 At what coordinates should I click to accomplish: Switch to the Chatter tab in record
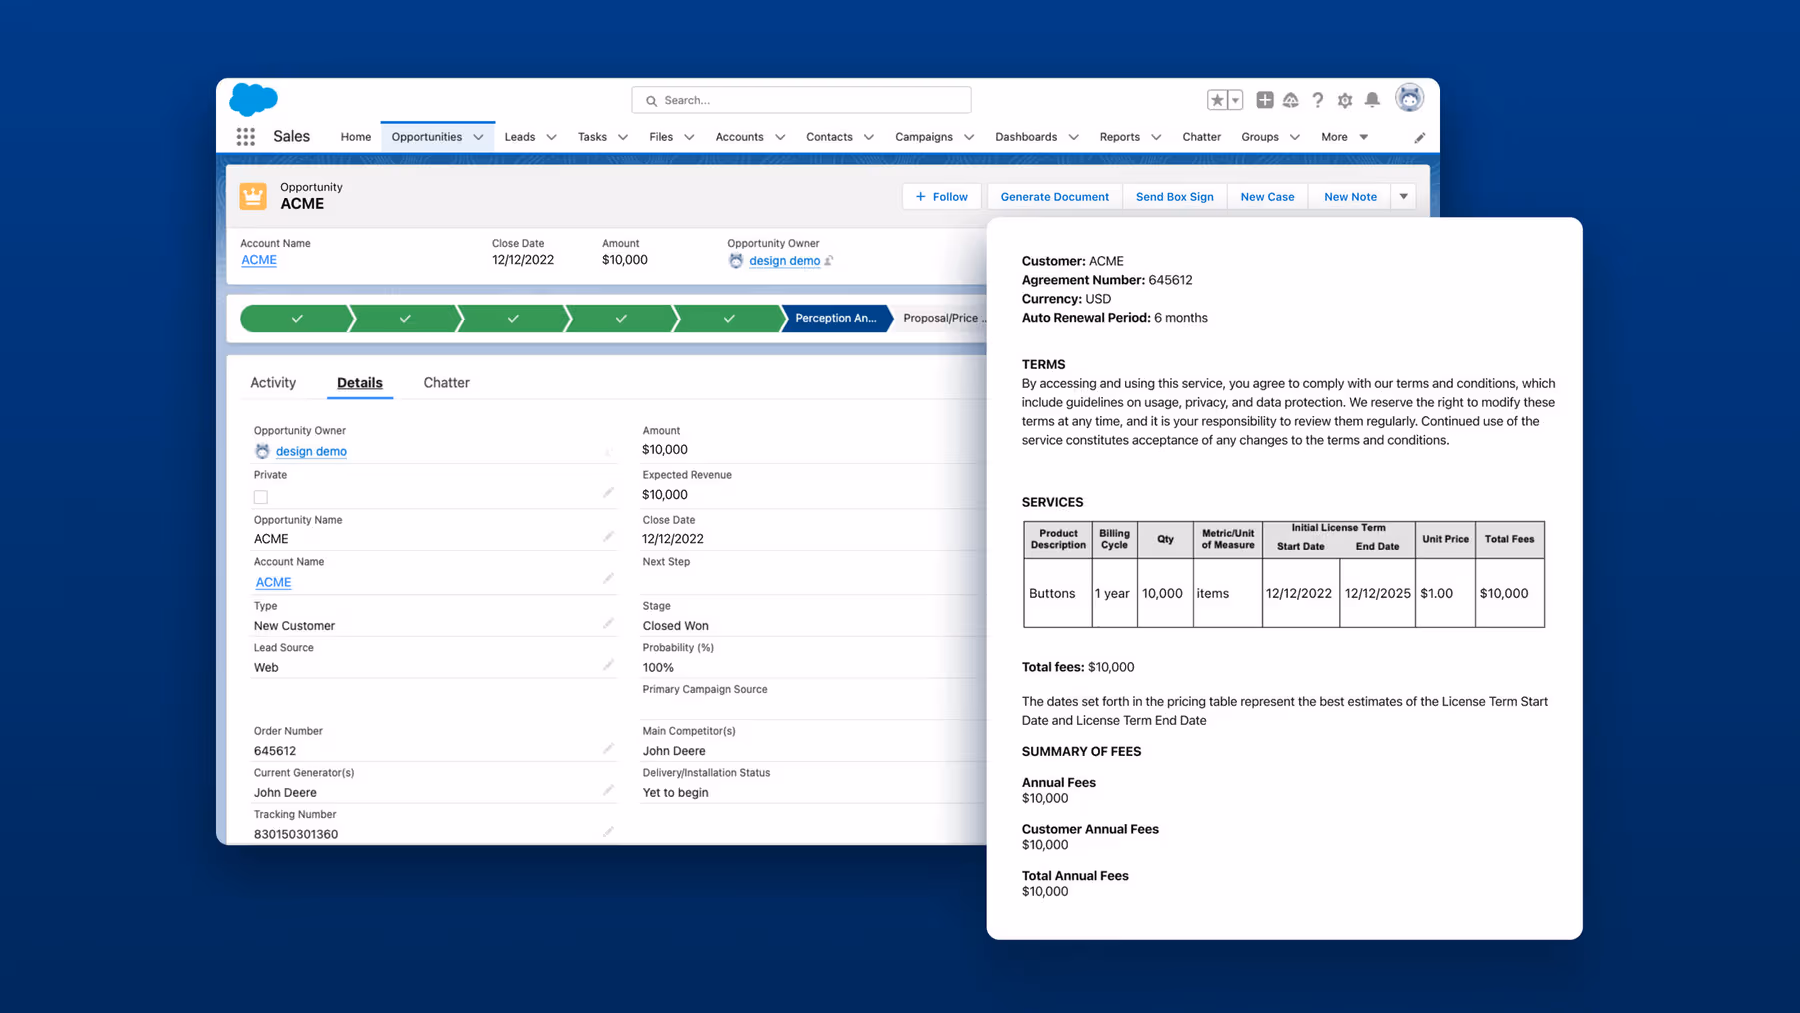446,383
